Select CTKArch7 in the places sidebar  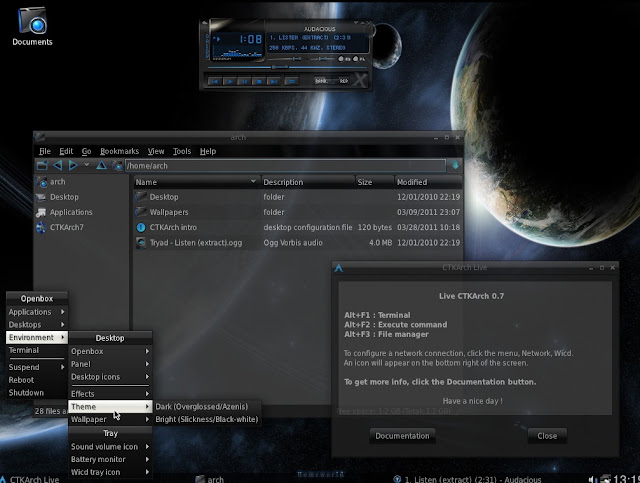81,227
